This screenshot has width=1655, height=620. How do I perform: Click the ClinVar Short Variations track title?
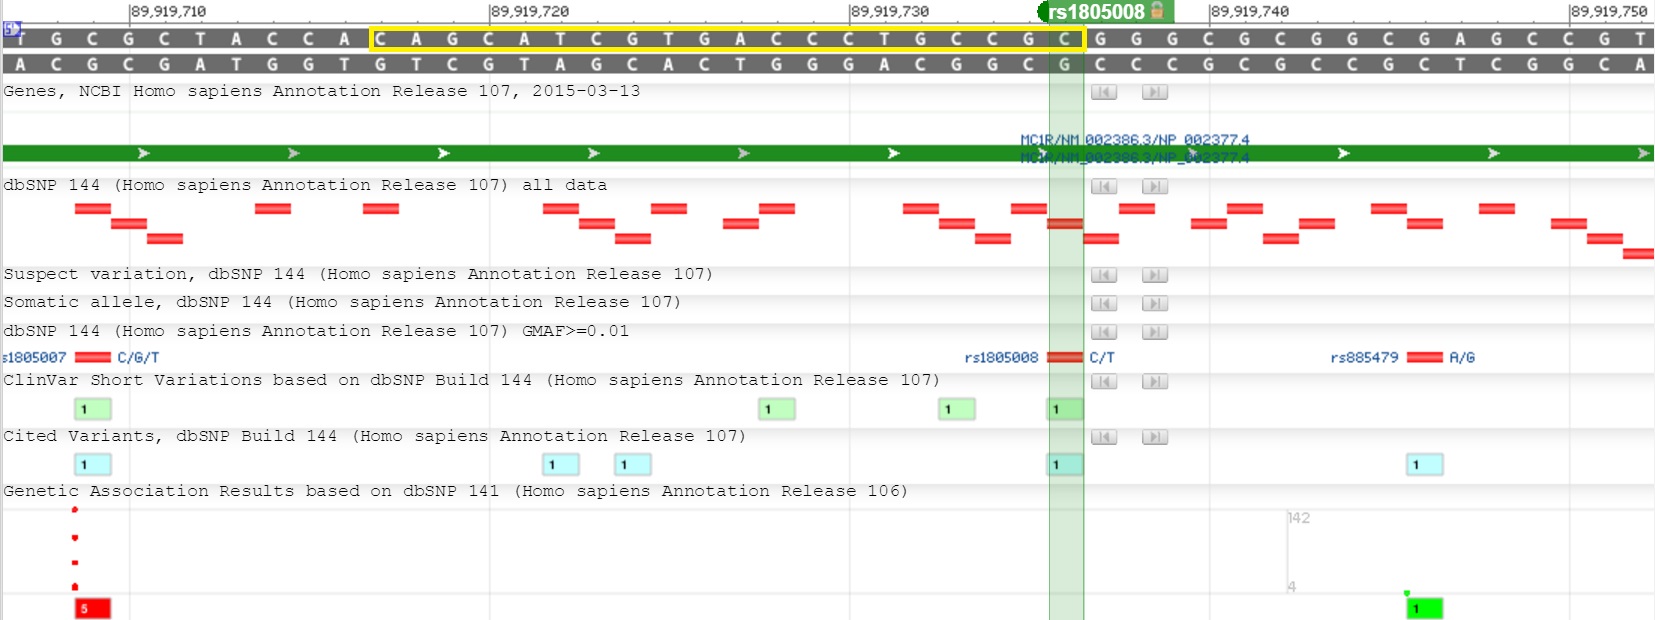click(x=471, y=380)
